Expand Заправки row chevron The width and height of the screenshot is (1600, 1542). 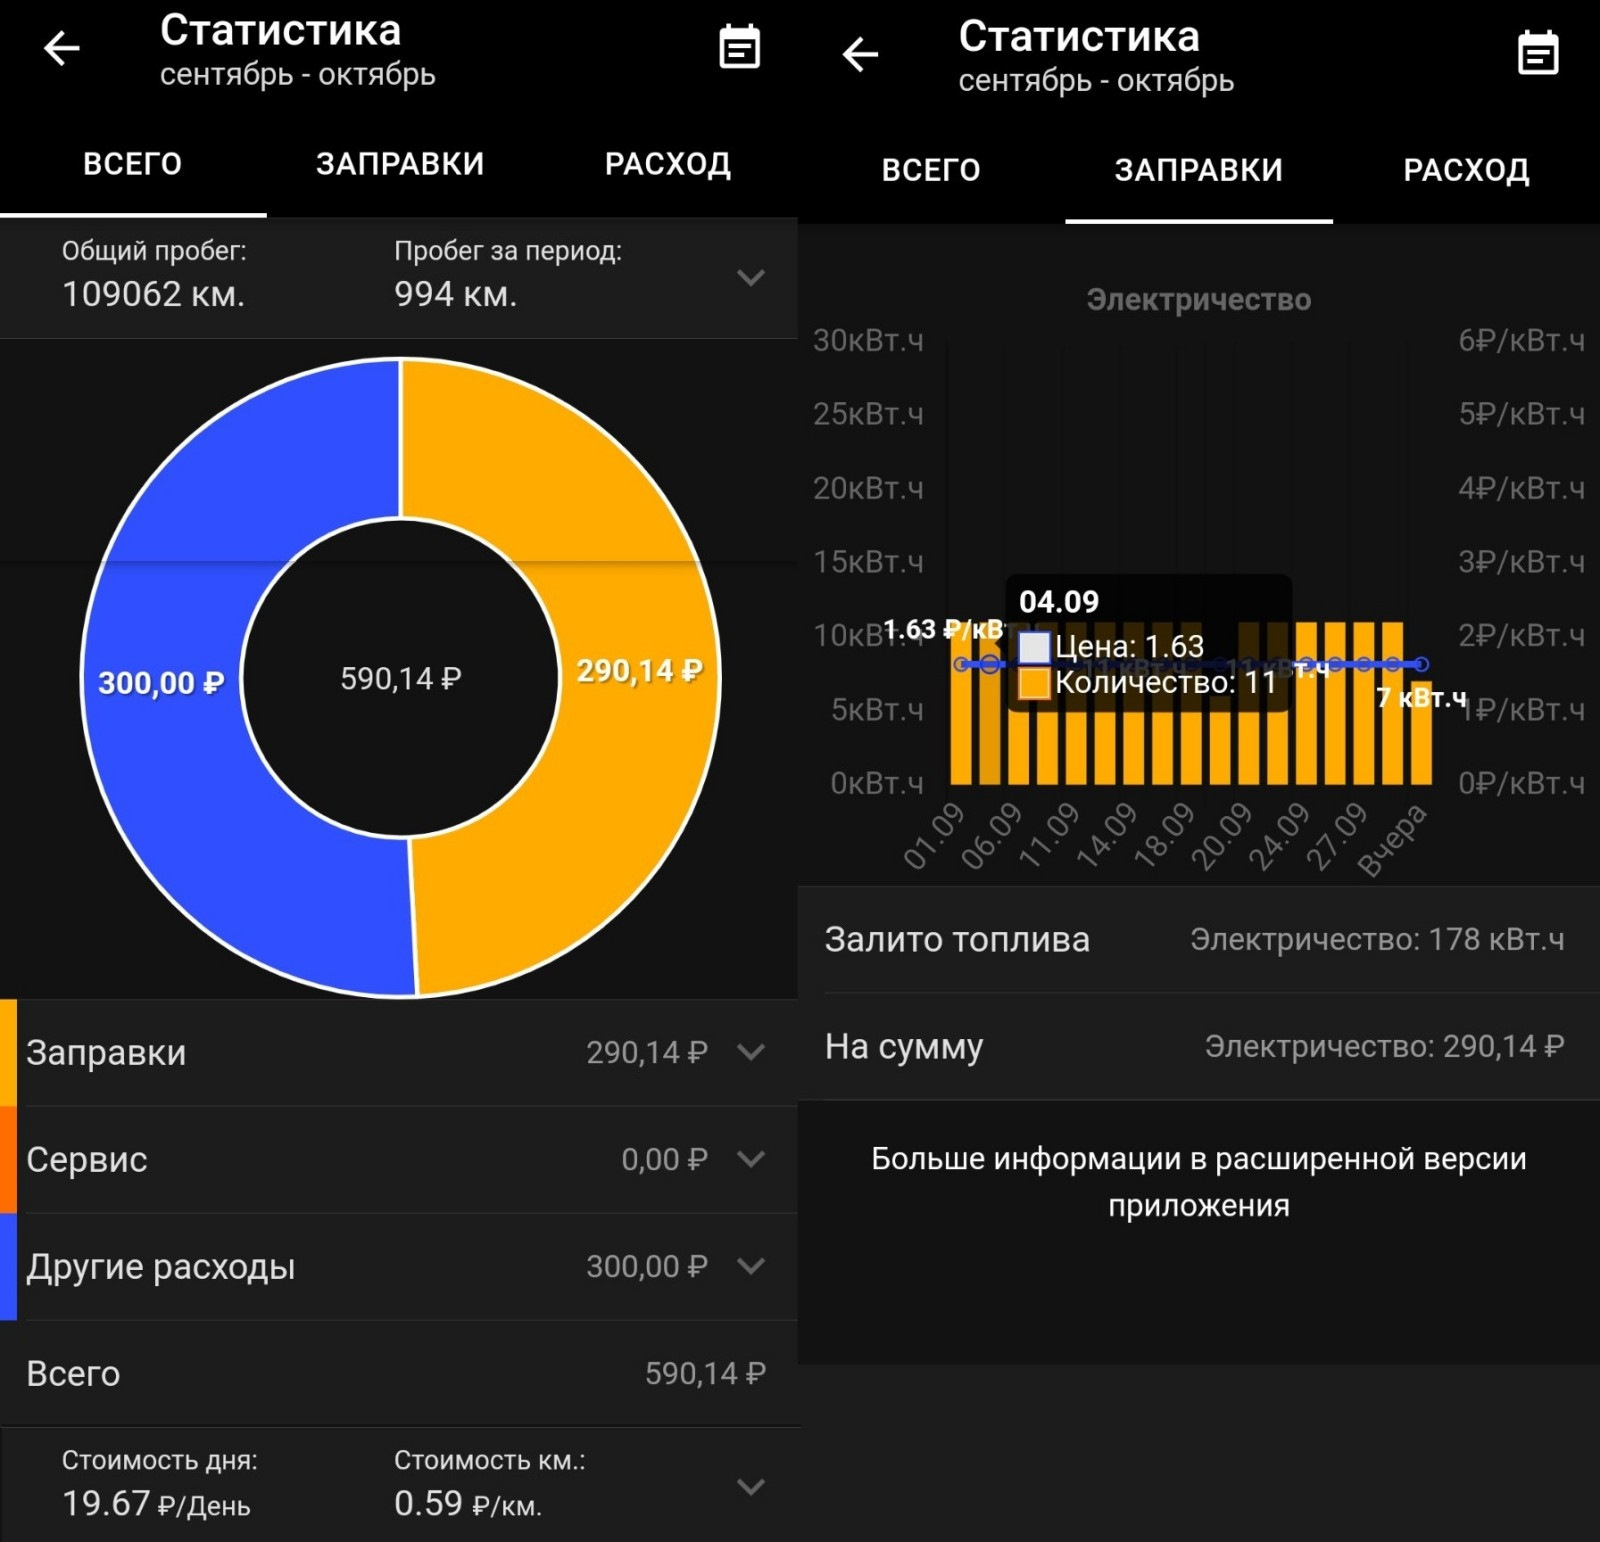pyautogui.click(x=751, y=1052)
